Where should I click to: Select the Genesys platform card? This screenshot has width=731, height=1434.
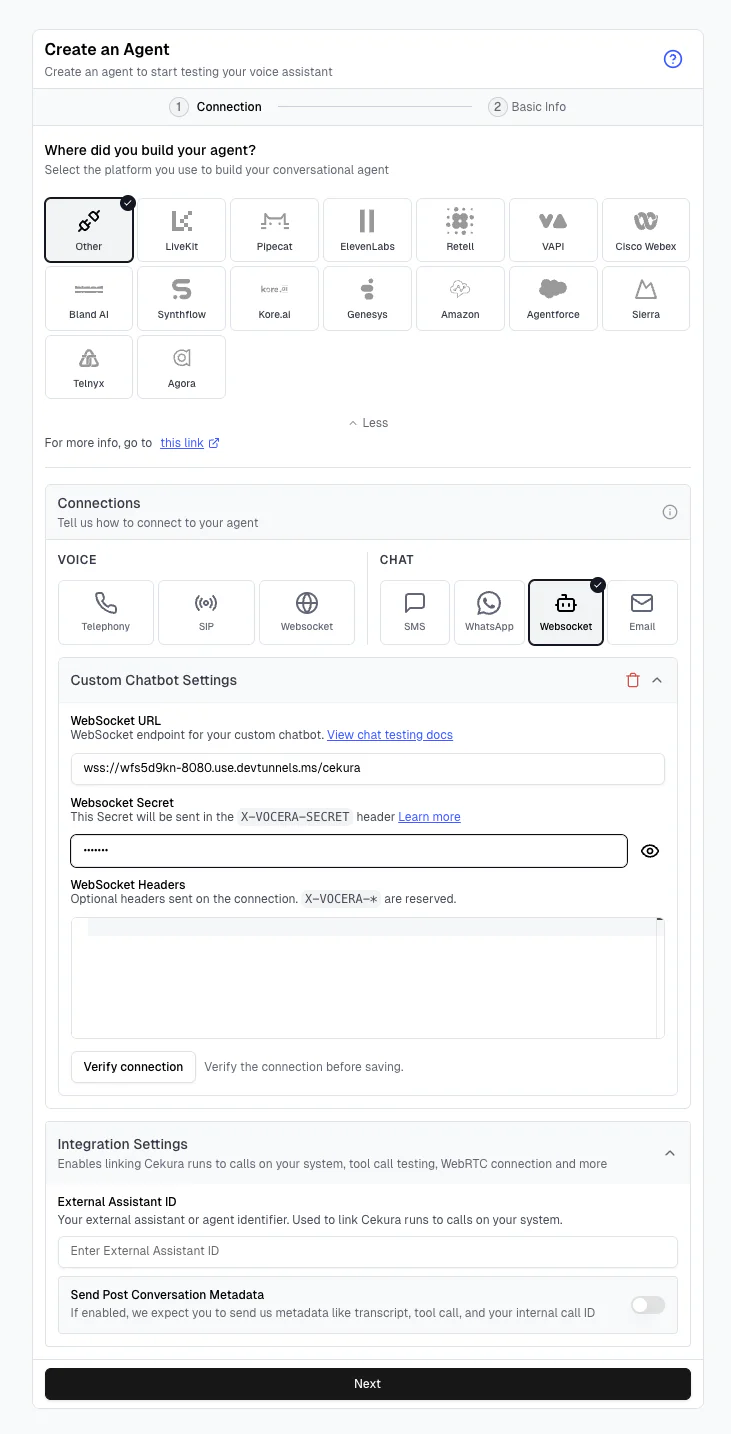[367, 298]
